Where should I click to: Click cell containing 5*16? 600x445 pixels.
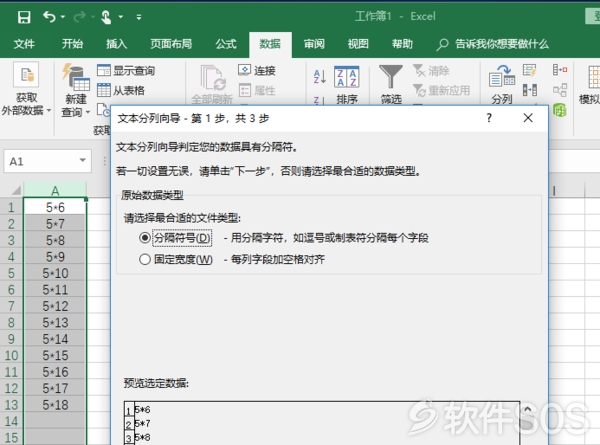[x=55, y=372]
